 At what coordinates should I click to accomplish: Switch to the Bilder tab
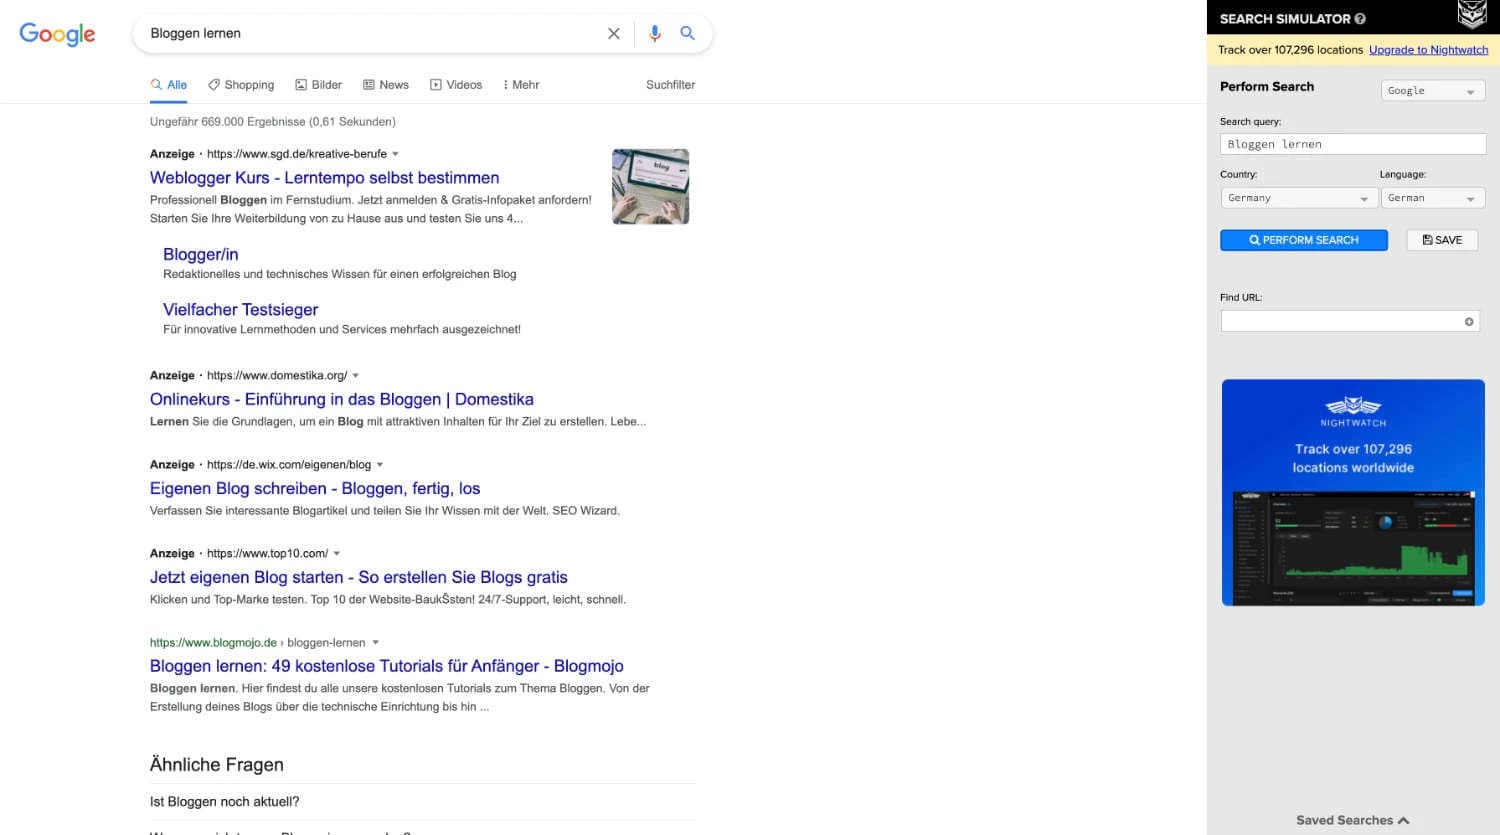point(318,85)
